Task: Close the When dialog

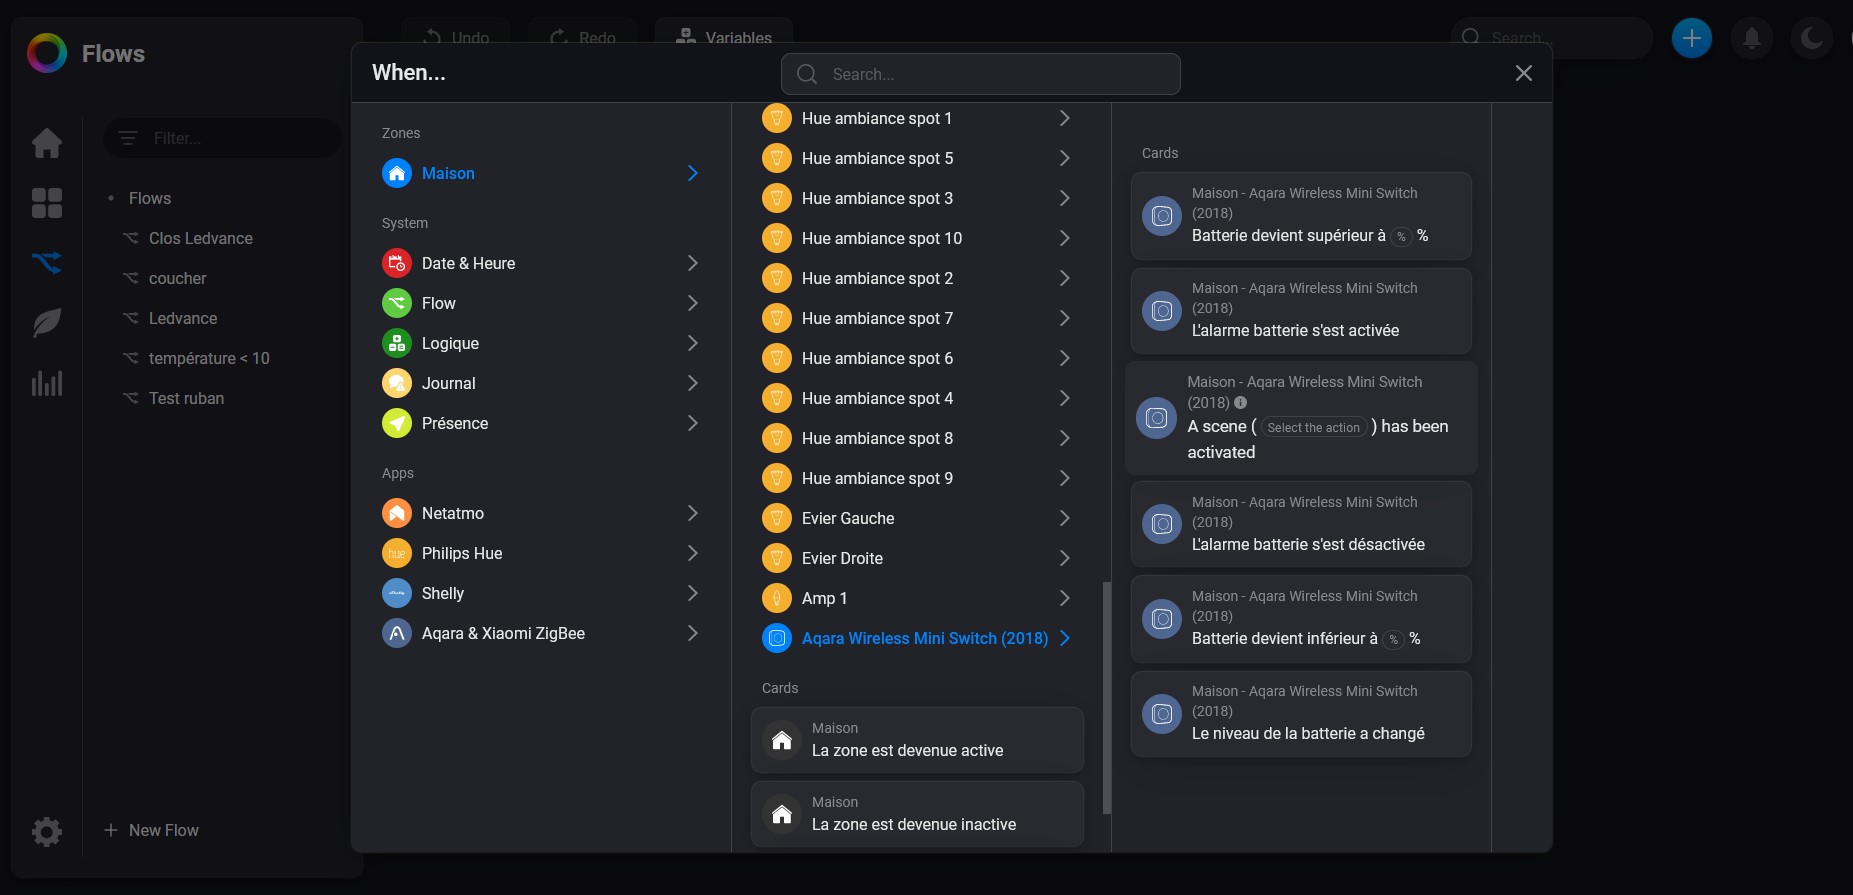Action: tap(1524, 73)
